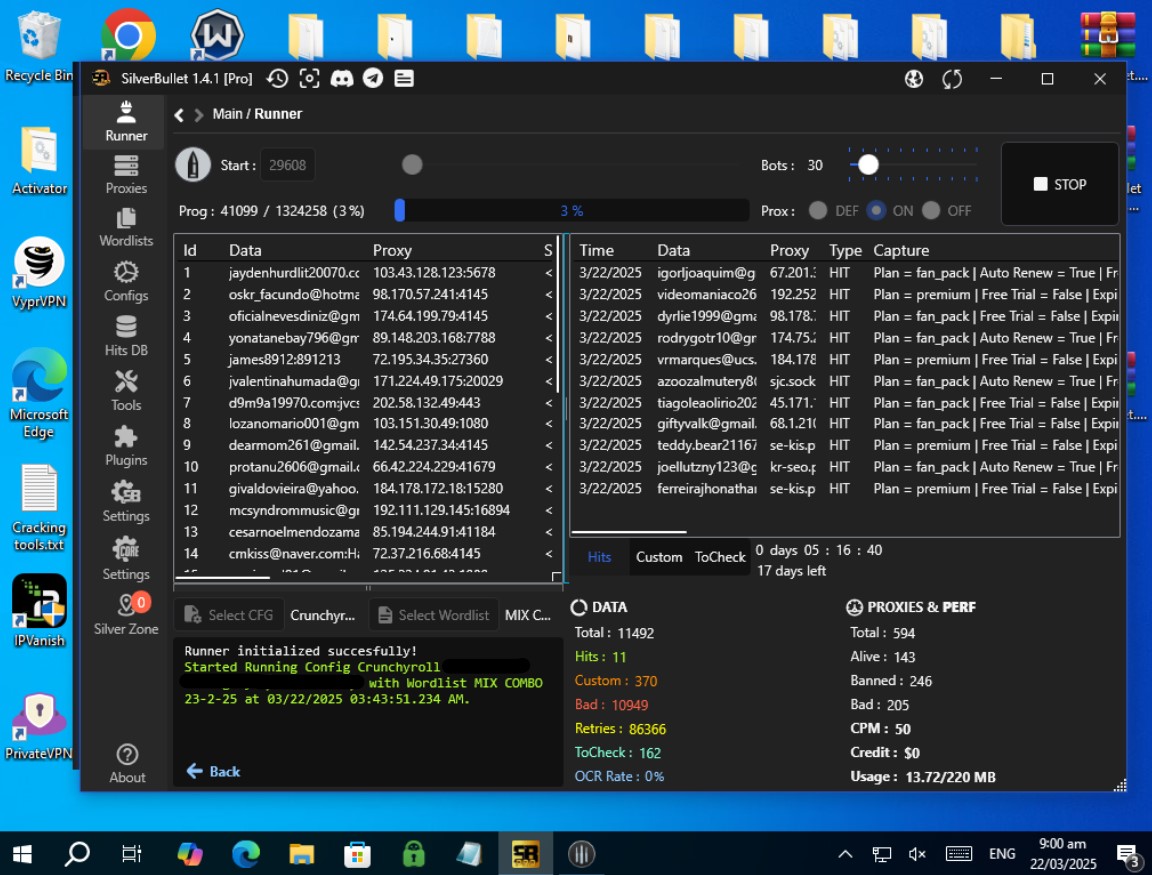1152x875 pixels.
Task: Click the '17 days left' text
Action: tap(791, 570)
